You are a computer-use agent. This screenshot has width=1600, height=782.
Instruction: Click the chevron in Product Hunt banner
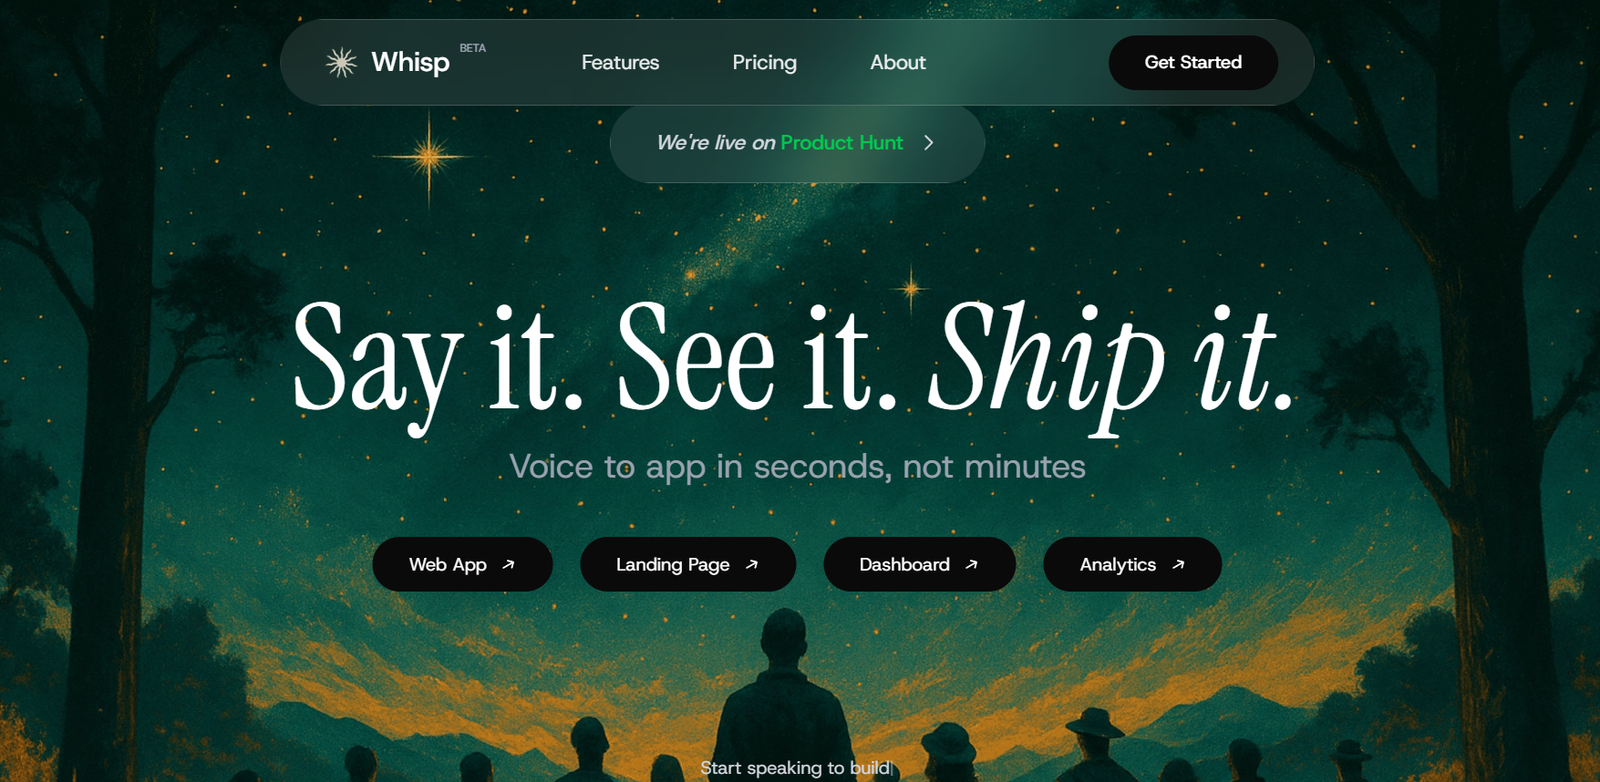tap(929, 143)
